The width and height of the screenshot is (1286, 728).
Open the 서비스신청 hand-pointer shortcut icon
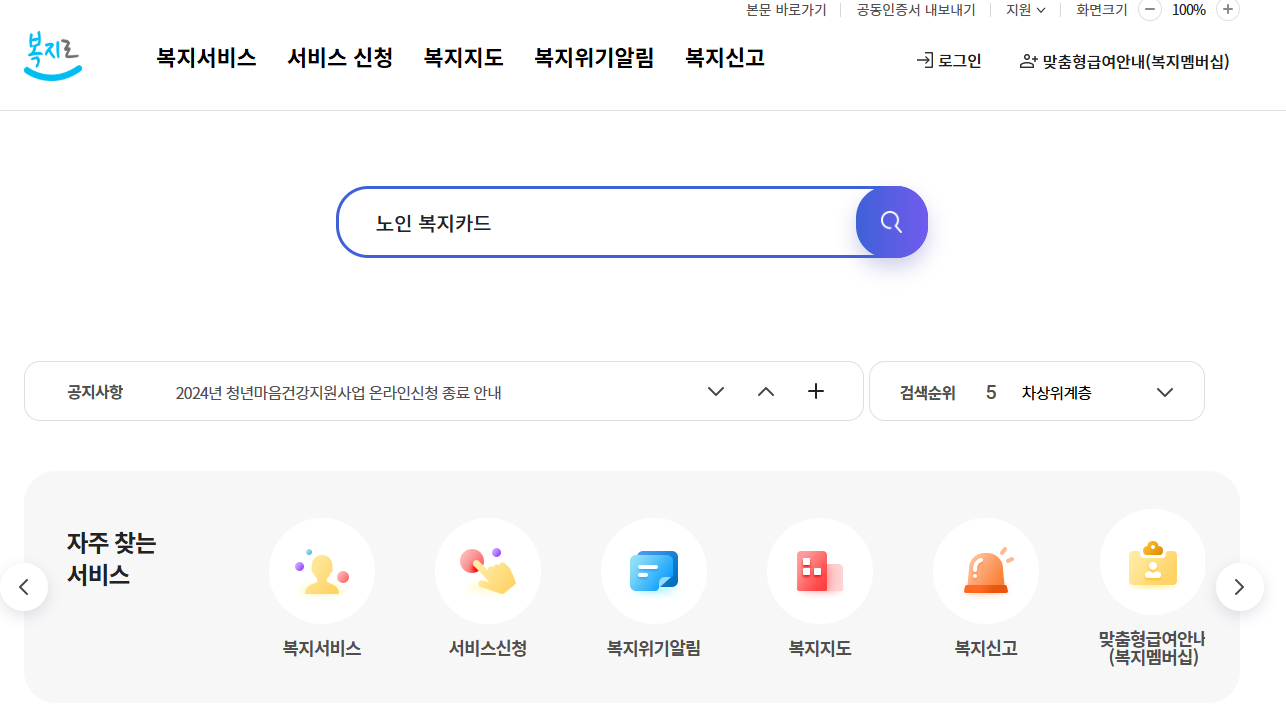488,571
